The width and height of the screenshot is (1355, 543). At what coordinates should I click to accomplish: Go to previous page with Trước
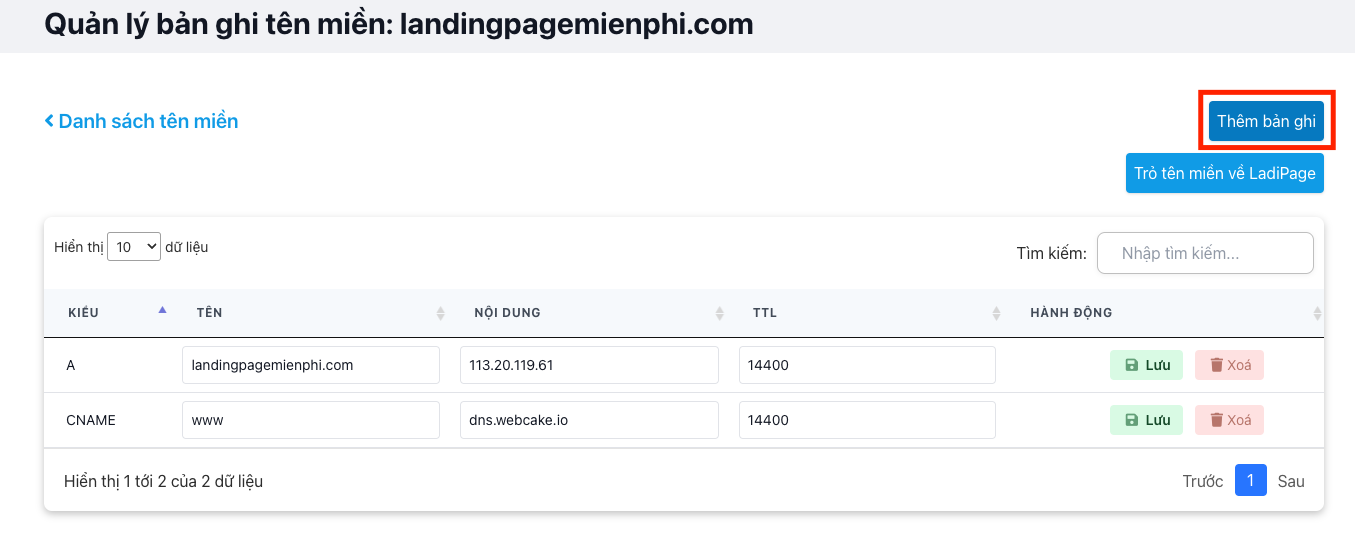pyautogui.click(x=1202, y=481)
